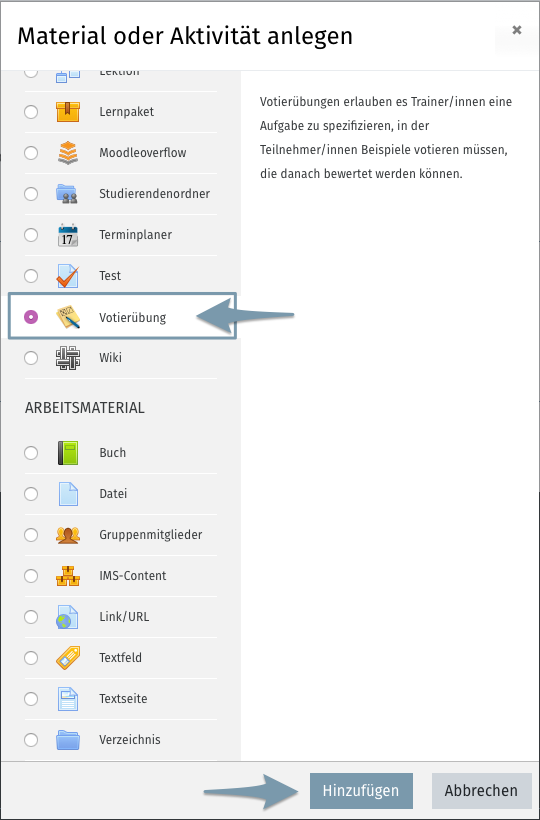
Task: Click the Terminplaner calendar icon
Action: [x=67, y=235]
